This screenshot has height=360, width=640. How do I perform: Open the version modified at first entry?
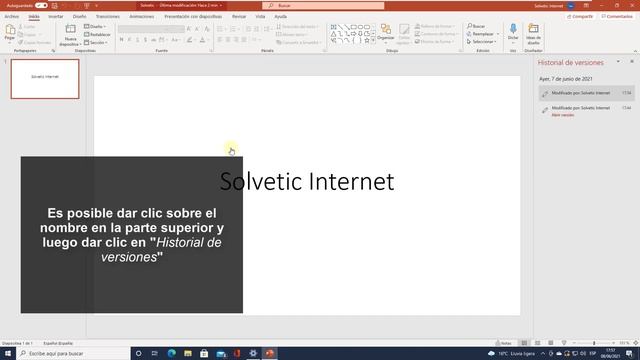587,93
